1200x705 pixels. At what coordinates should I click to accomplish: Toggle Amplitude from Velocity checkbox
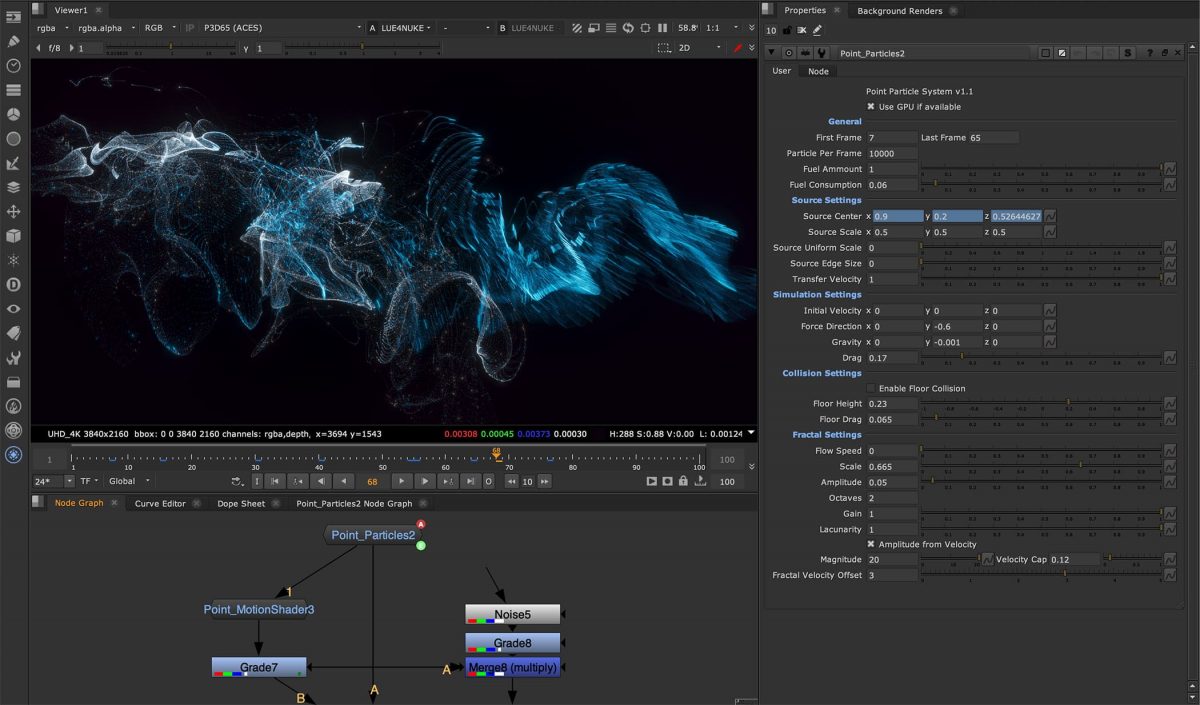[870, 544]
